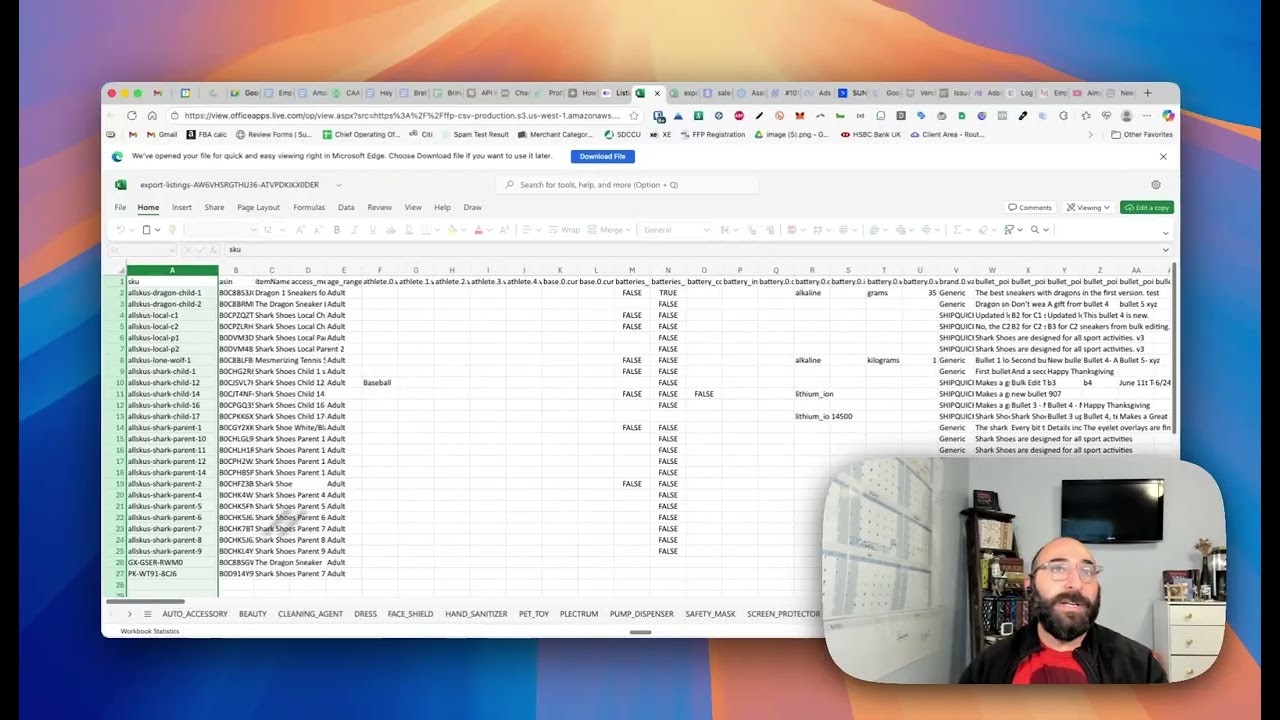Open the Draw ribbon tab
This screenshot has width=1280, height=720.
pyautogui.click(x=473, y=208)
